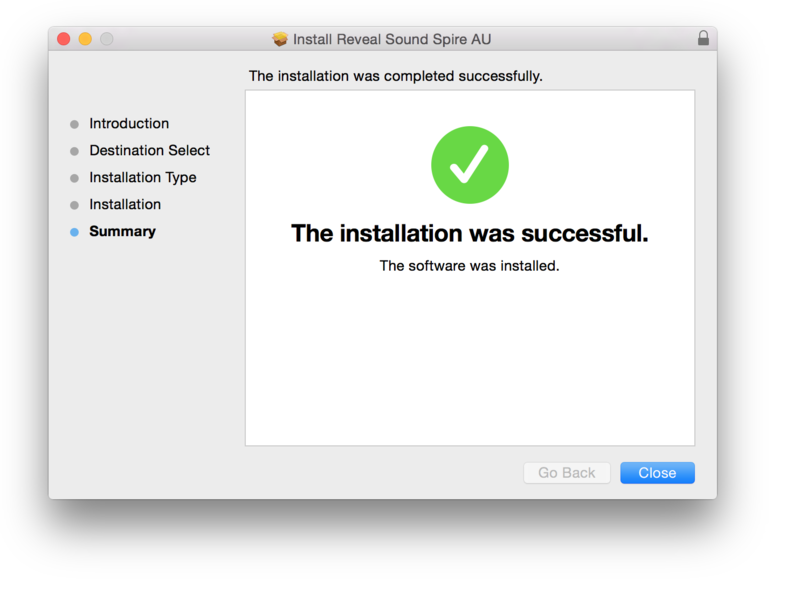This screenshot has width=800, height=606.
Task: Click the lock icon in title bar
Action: click(x=703, y=39)
